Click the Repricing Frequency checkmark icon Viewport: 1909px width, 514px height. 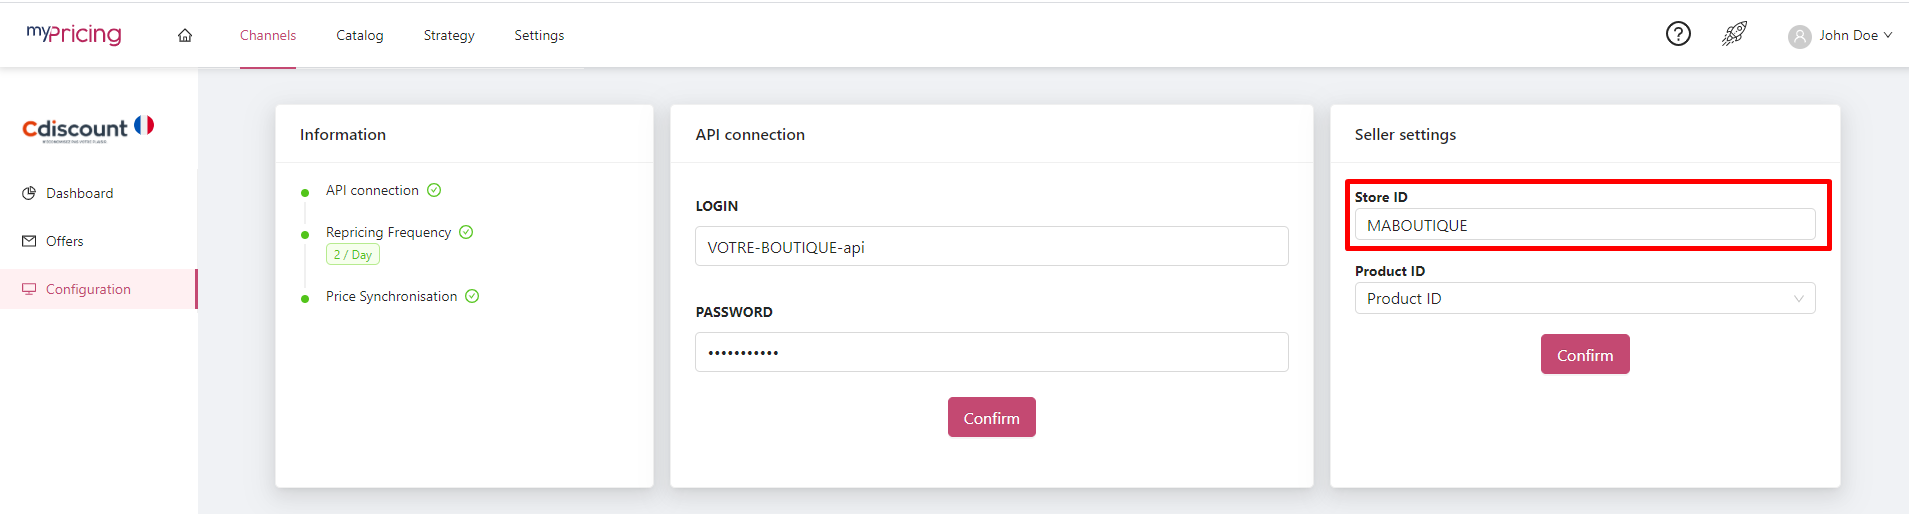pyautogui.click(x=466, y=232)
